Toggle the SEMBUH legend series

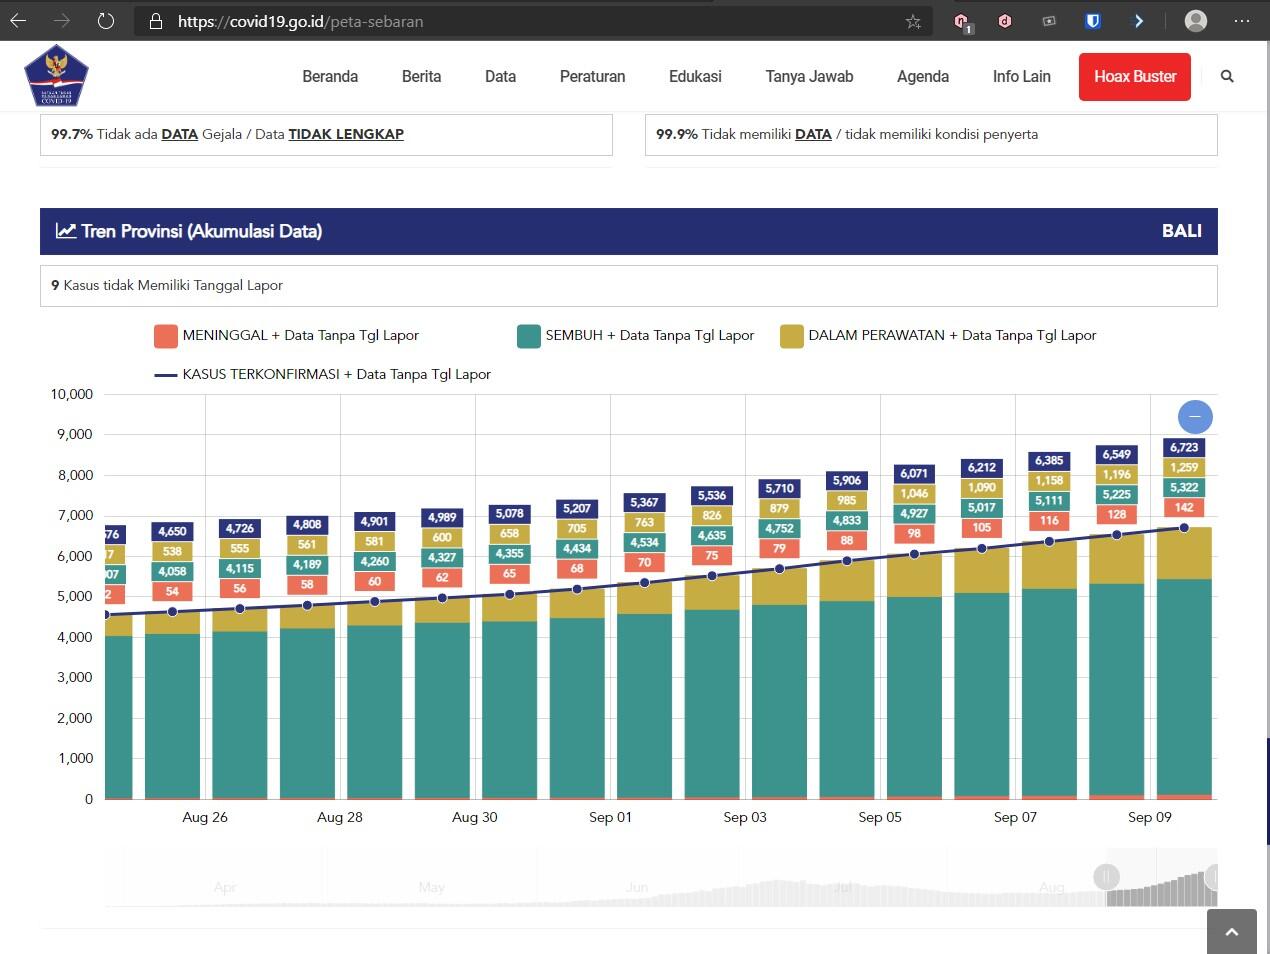click(529, 336)
